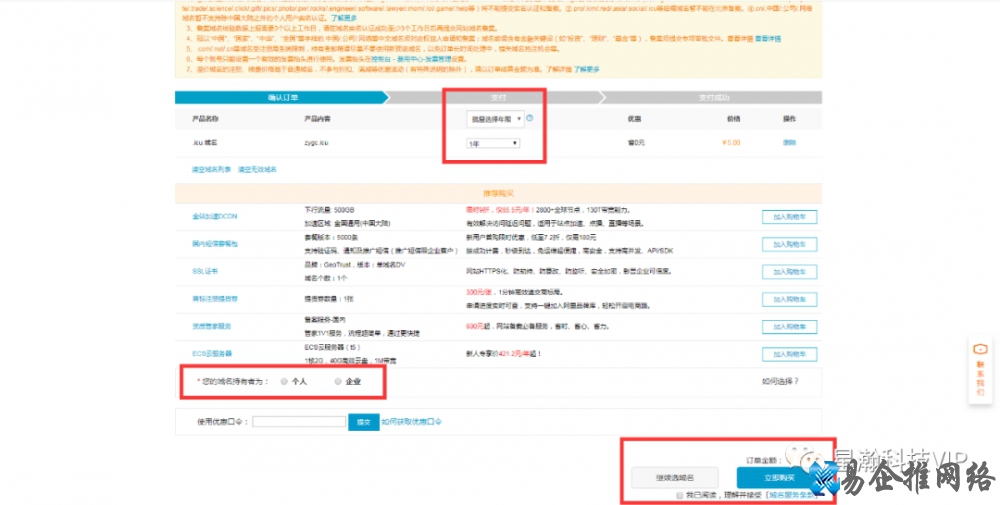The height and width of the screenshot is (505, 1000).
Task: Open the 如何选择 help link
Action: [780, 381]
